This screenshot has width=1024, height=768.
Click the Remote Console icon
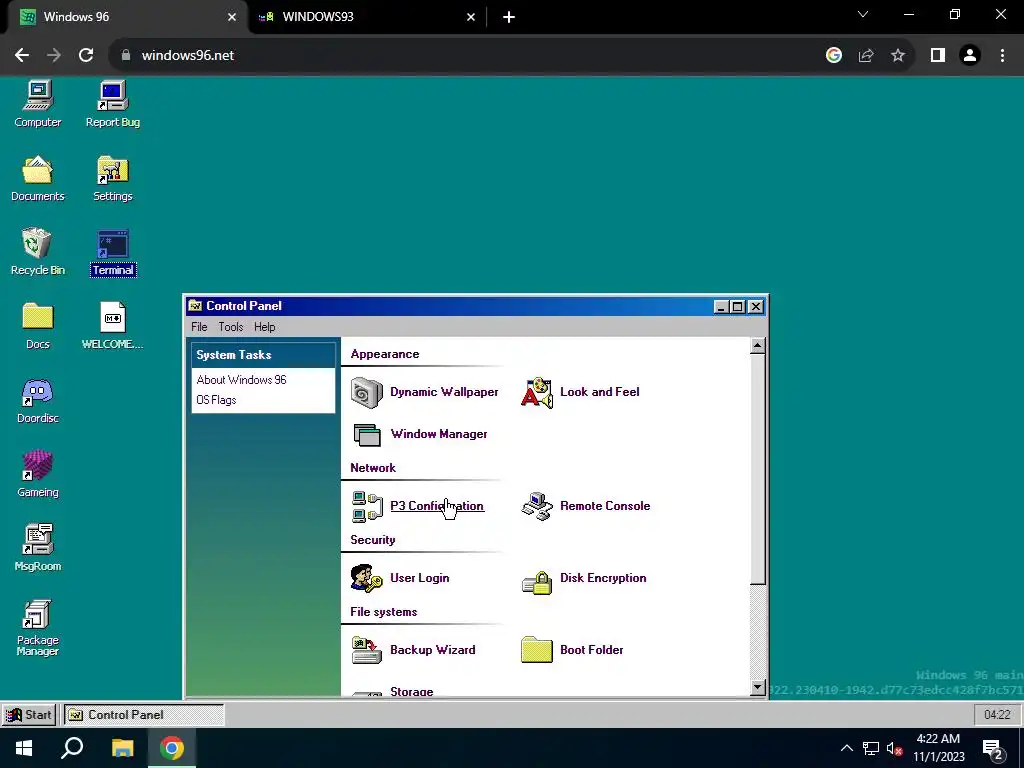(x=537, y=507)
